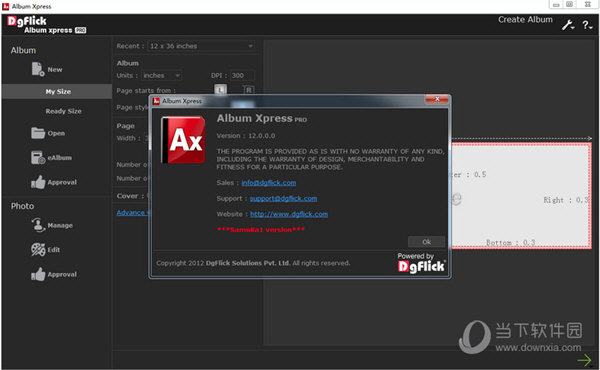This screenshot has width=600, height=370.
Task: Click the Open label in sidebar
Action: [x=56, y=133]
